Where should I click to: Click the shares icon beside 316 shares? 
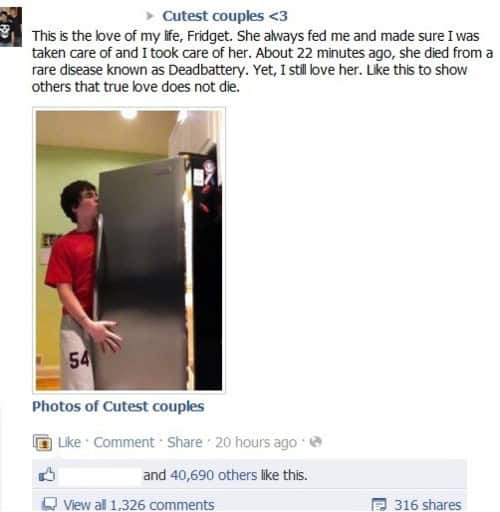[379, 504]
